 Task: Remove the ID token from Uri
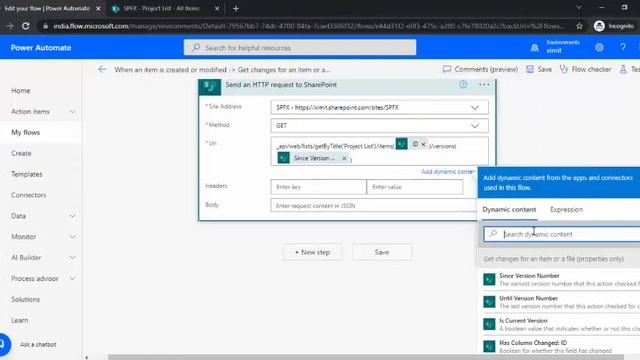click(423, 144)
